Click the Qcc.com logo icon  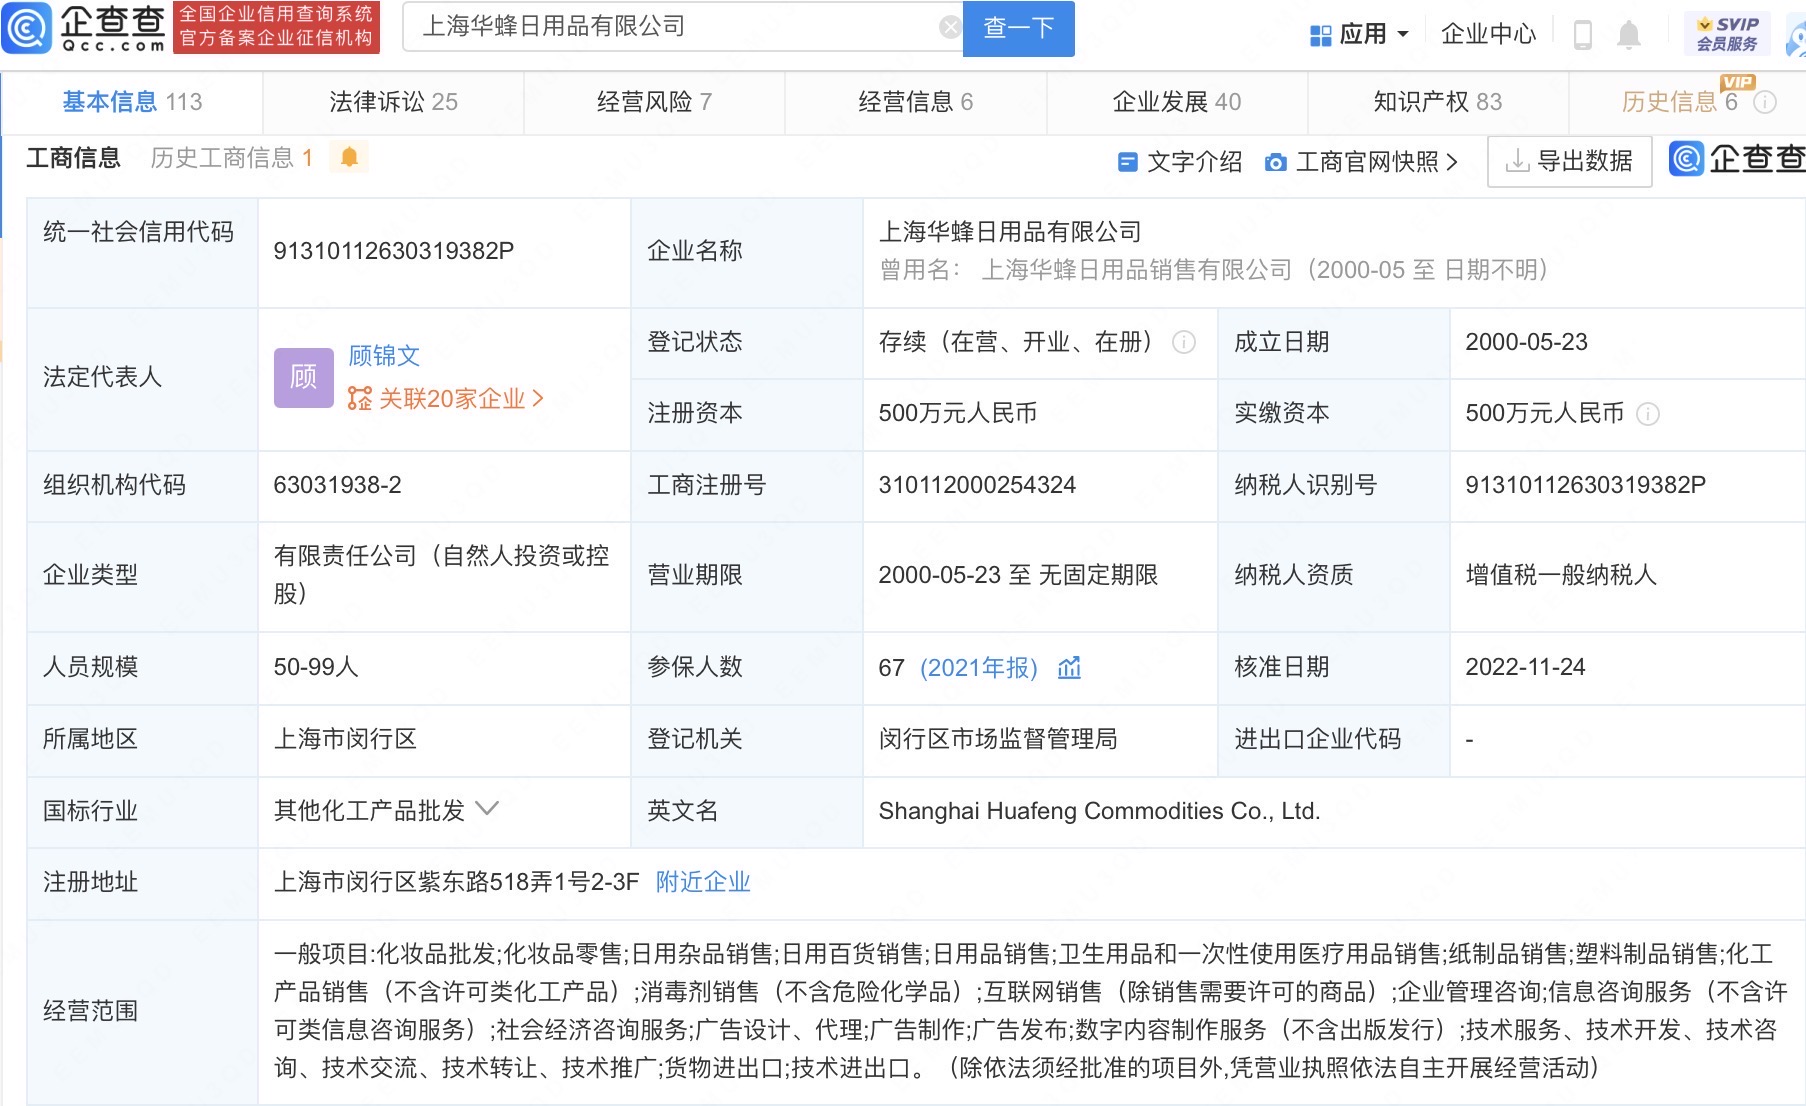(27, 28)
